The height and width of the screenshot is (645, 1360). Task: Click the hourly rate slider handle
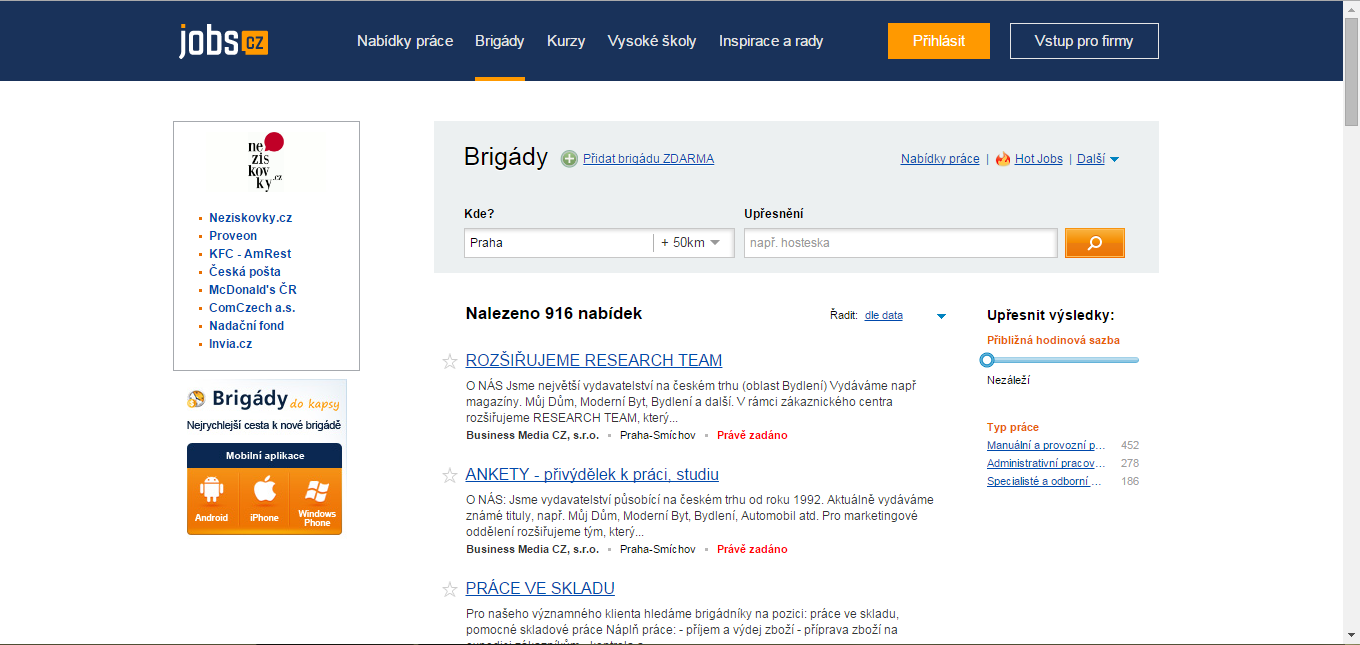987,360
